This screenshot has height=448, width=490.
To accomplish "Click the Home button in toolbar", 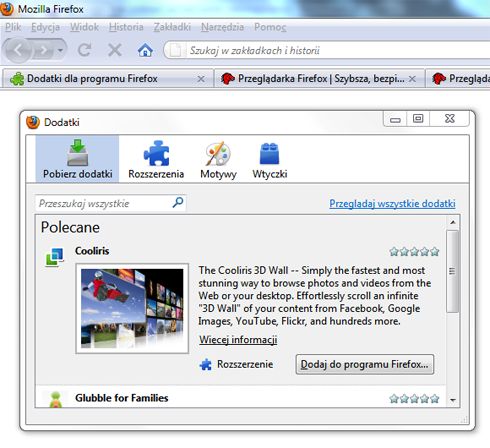I will (x=145, y=50).
